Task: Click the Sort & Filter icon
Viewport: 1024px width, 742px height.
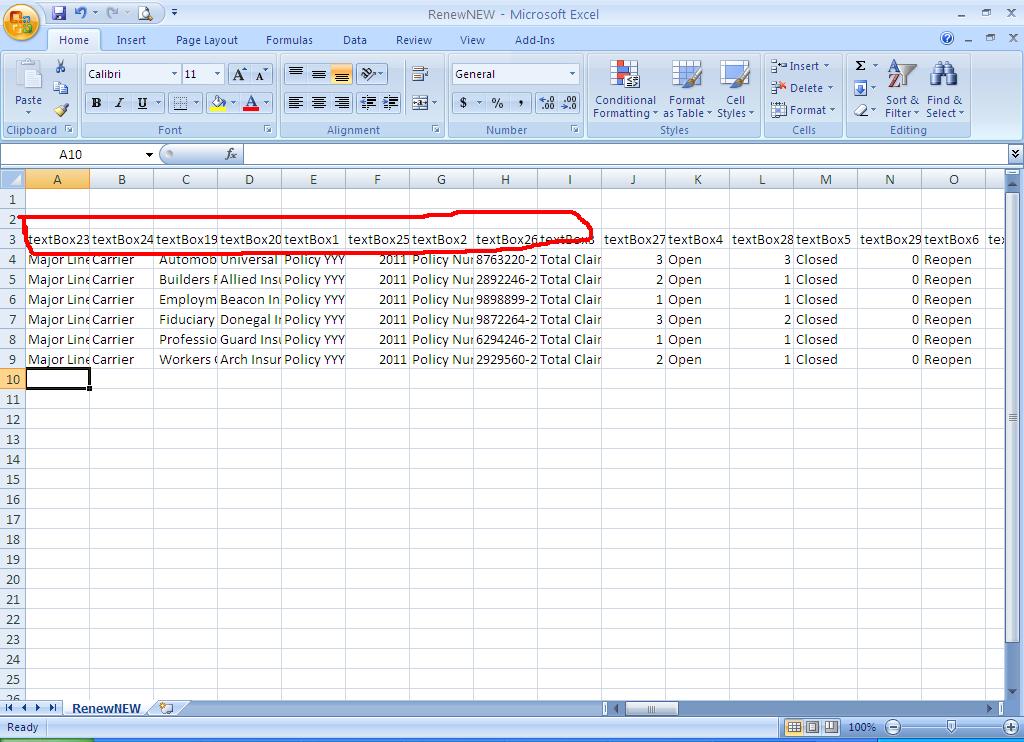Action: click(902, 90)
